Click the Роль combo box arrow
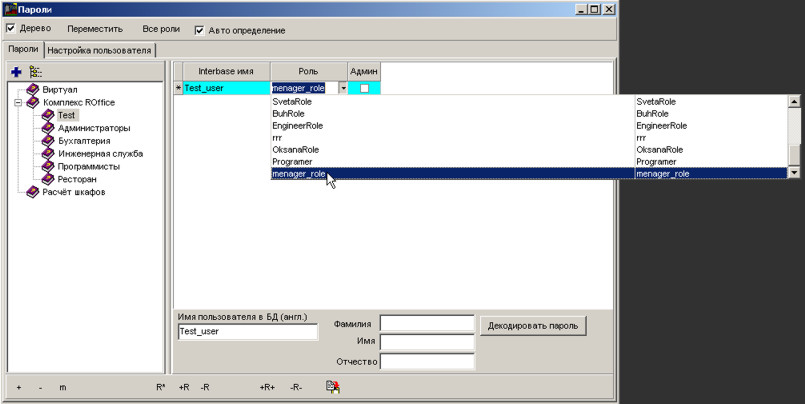805x404 pixels. click(x=343, y=89)
